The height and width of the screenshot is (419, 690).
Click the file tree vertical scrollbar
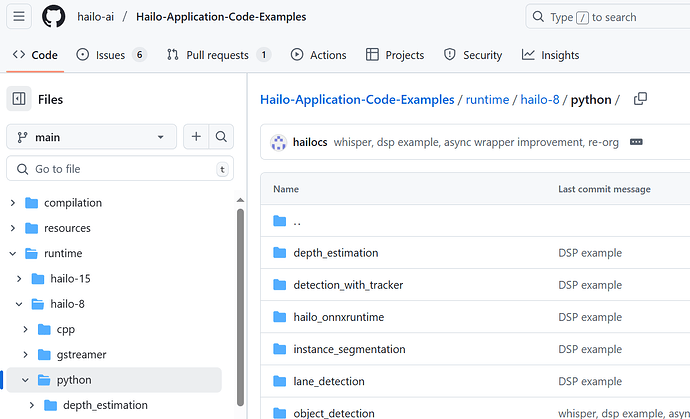240,306
